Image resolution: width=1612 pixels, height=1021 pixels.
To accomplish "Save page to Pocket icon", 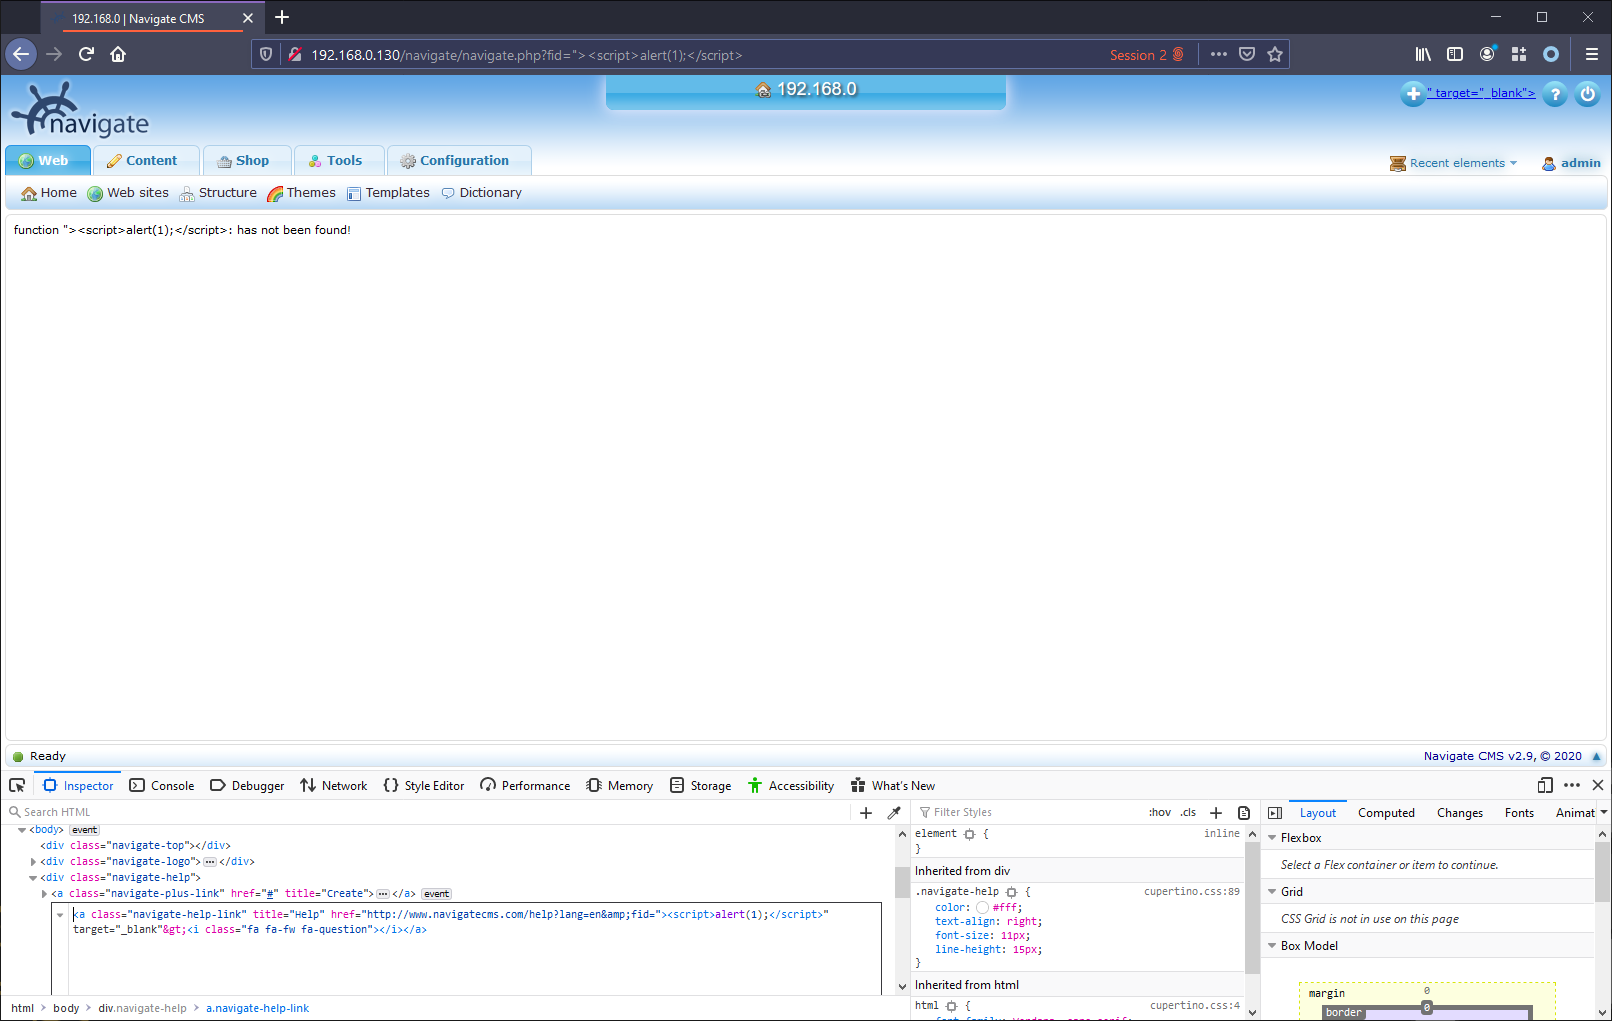I will click(x=1247, y=55).
